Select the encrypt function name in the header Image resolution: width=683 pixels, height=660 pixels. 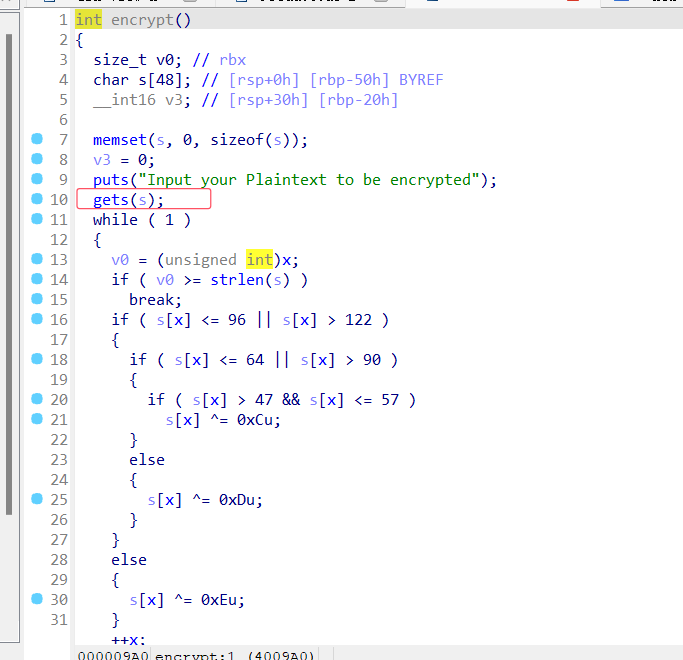138,20
